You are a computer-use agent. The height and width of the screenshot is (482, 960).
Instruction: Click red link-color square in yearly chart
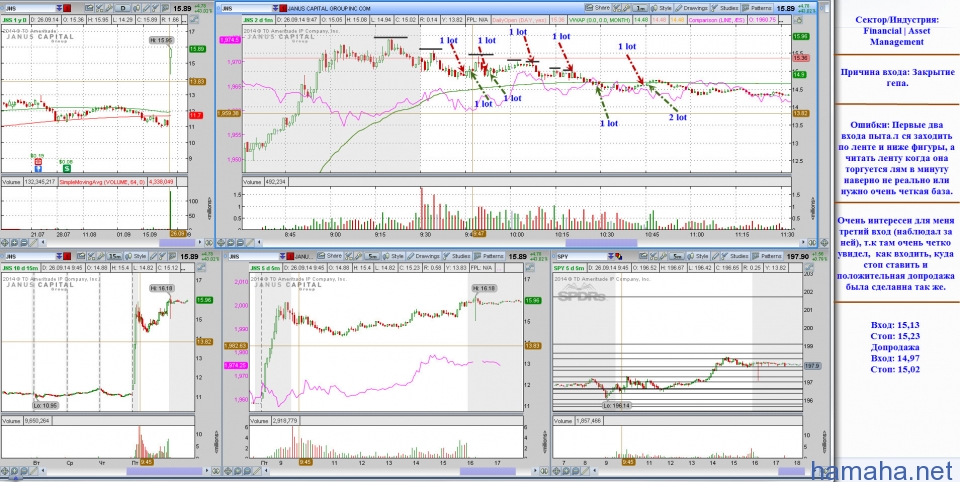point(67,8)
